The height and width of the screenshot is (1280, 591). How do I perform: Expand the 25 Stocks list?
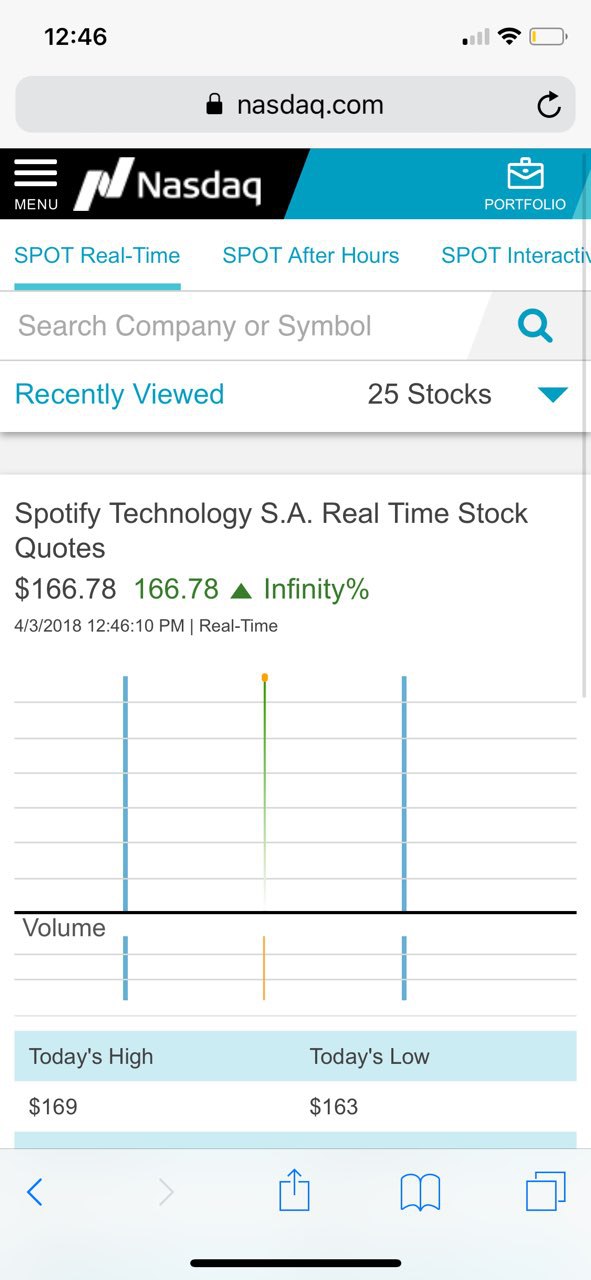click(x=429, y=394)
